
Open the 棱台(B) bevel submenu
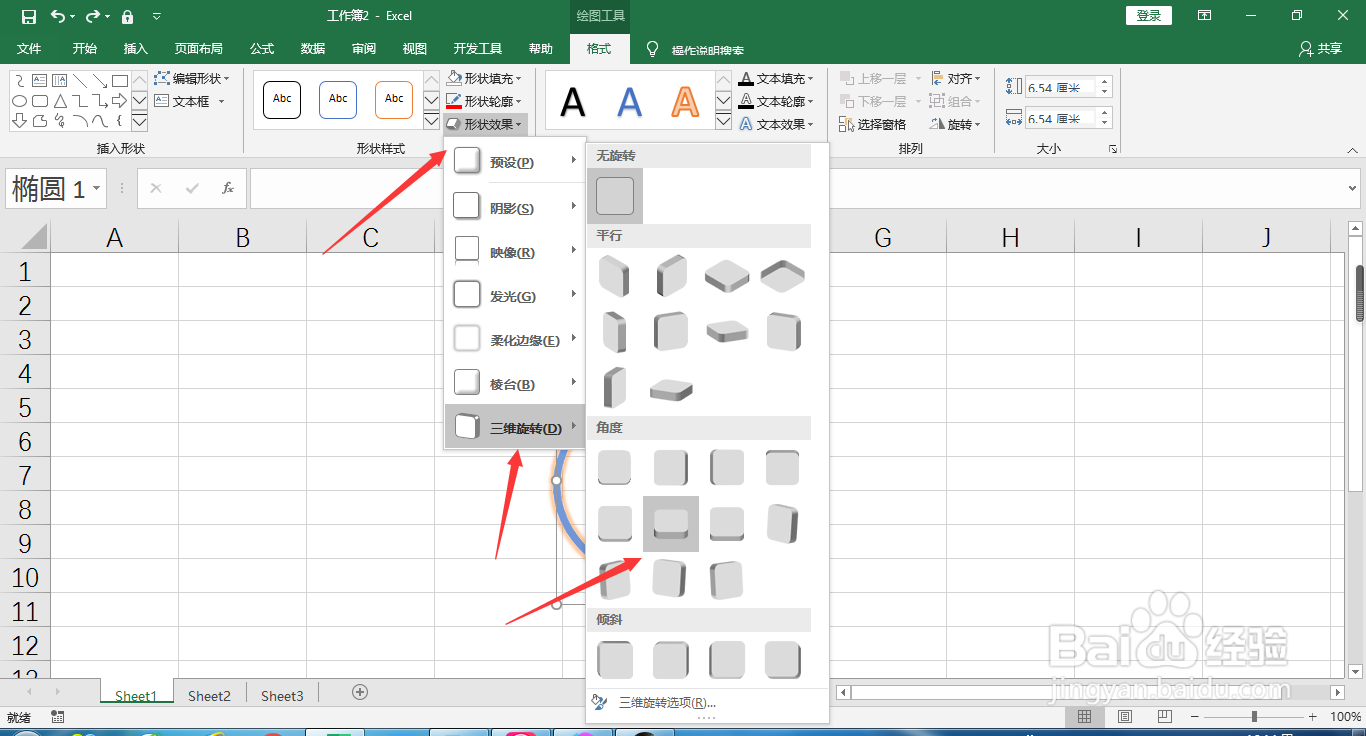coord(514,383)
